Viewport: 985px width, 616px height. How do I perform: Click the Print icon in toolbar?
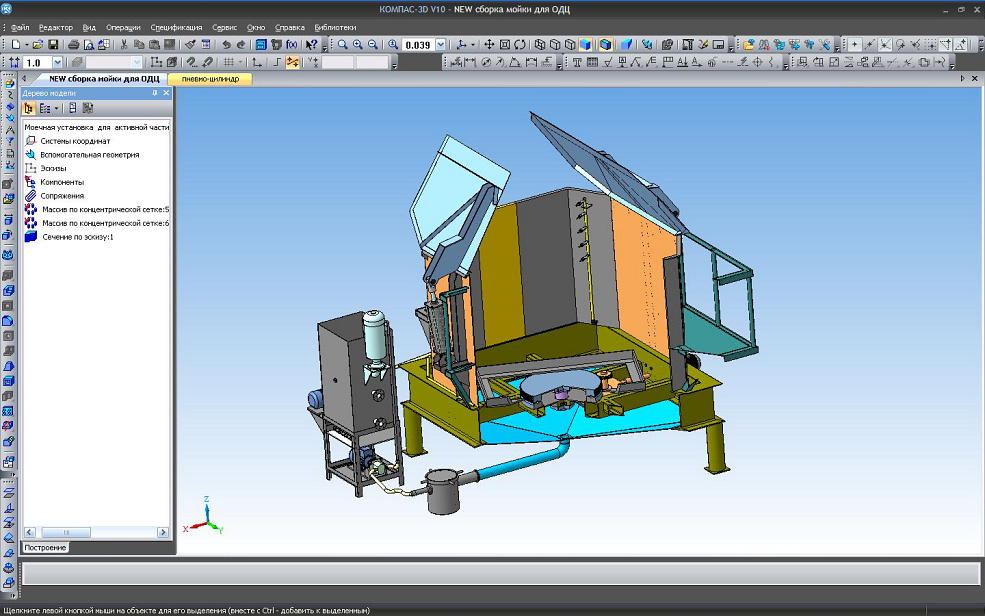click(73, 45)
